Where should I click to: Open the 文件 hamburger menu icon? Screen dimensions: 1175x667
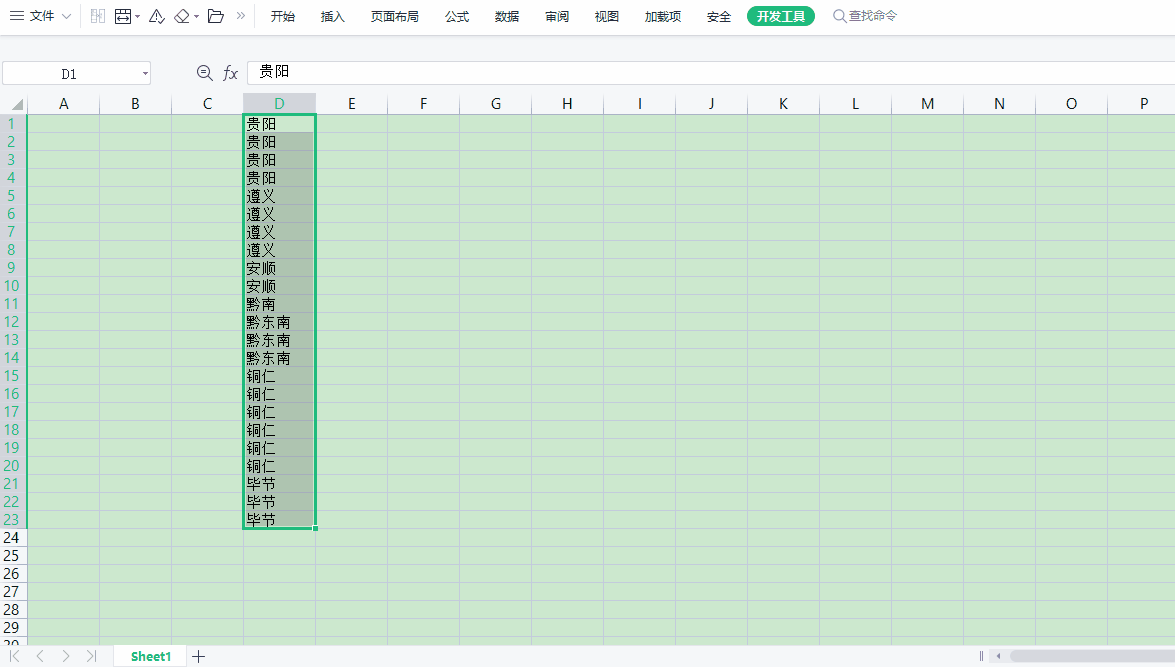tap(16, 16)
